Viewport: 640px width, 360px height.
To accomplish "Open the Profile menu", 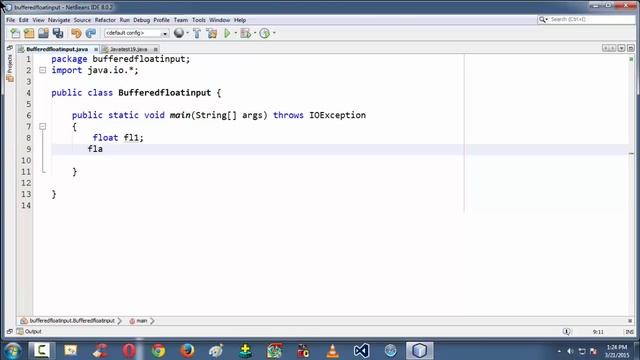I will pyautogui.click(x=162, y=20).
